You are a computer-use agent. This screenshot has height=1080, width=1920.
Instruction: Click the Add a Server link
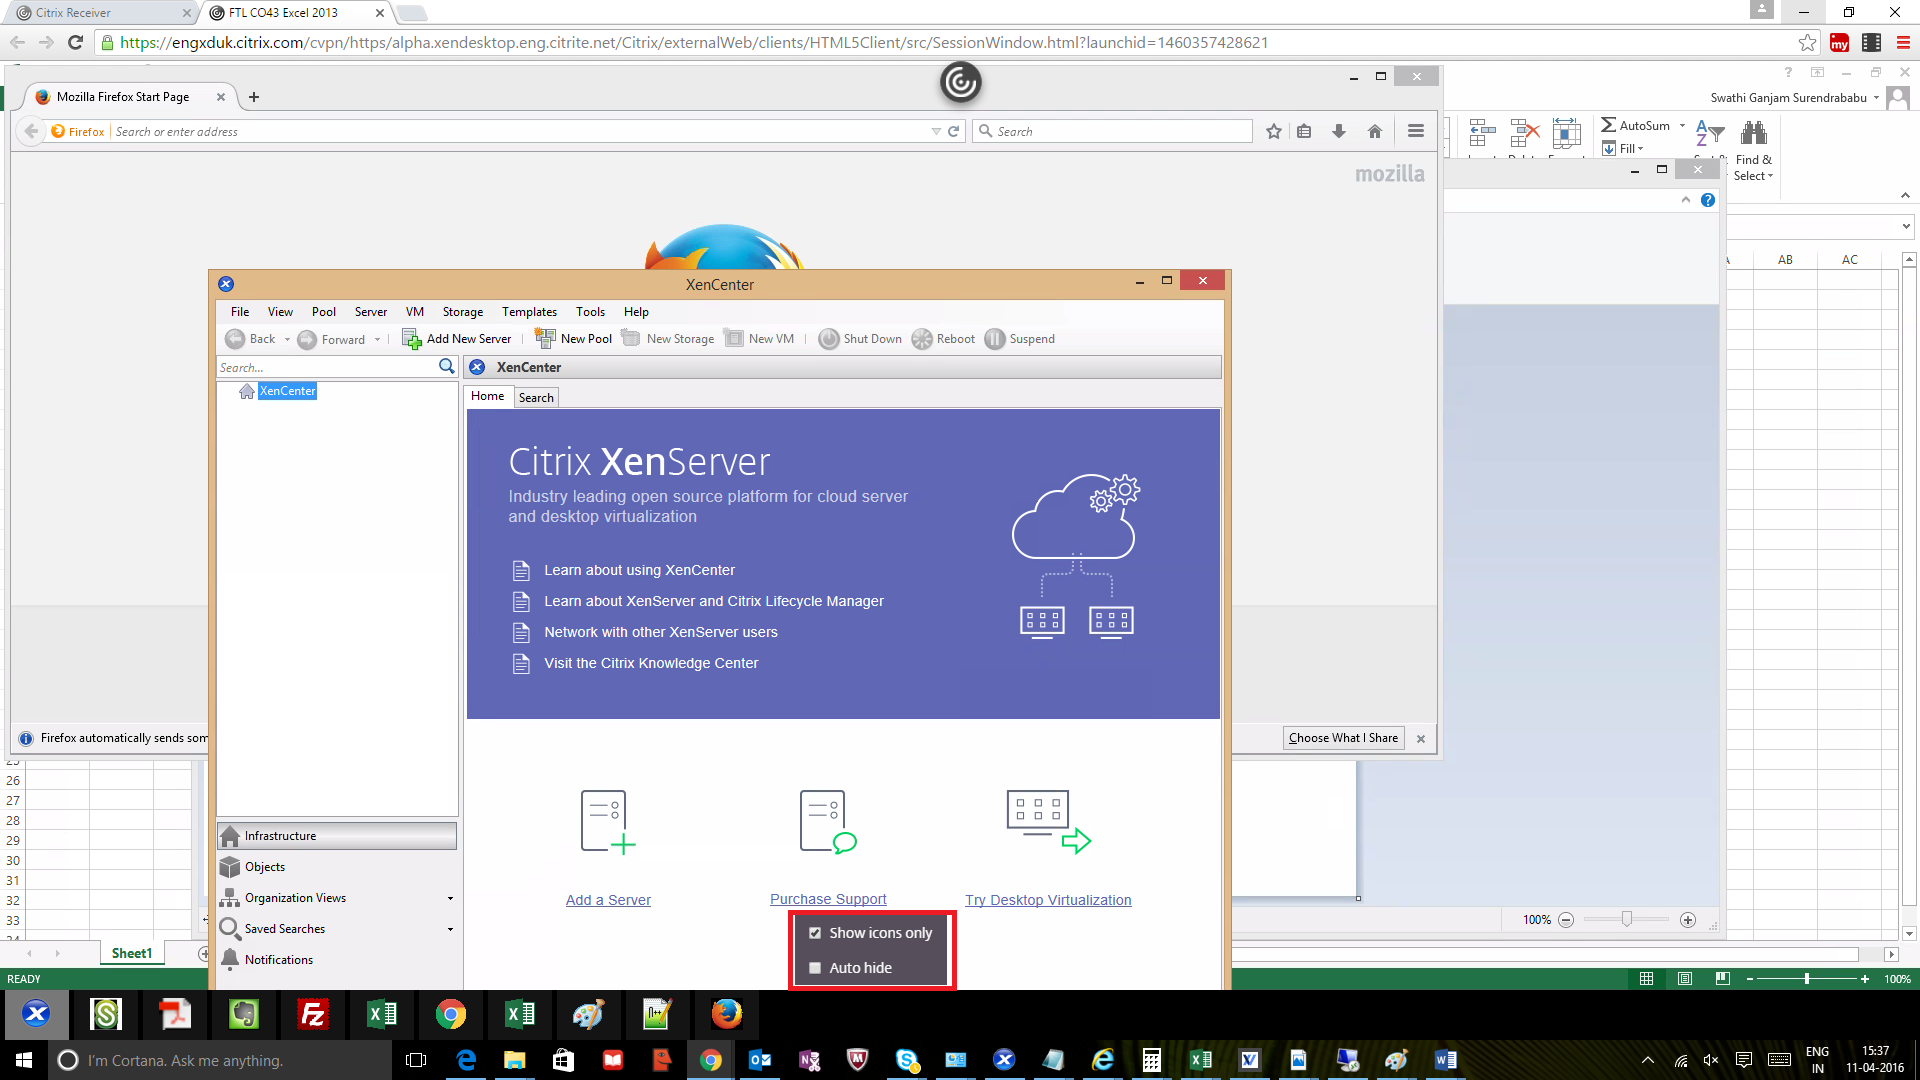point(608,900)
